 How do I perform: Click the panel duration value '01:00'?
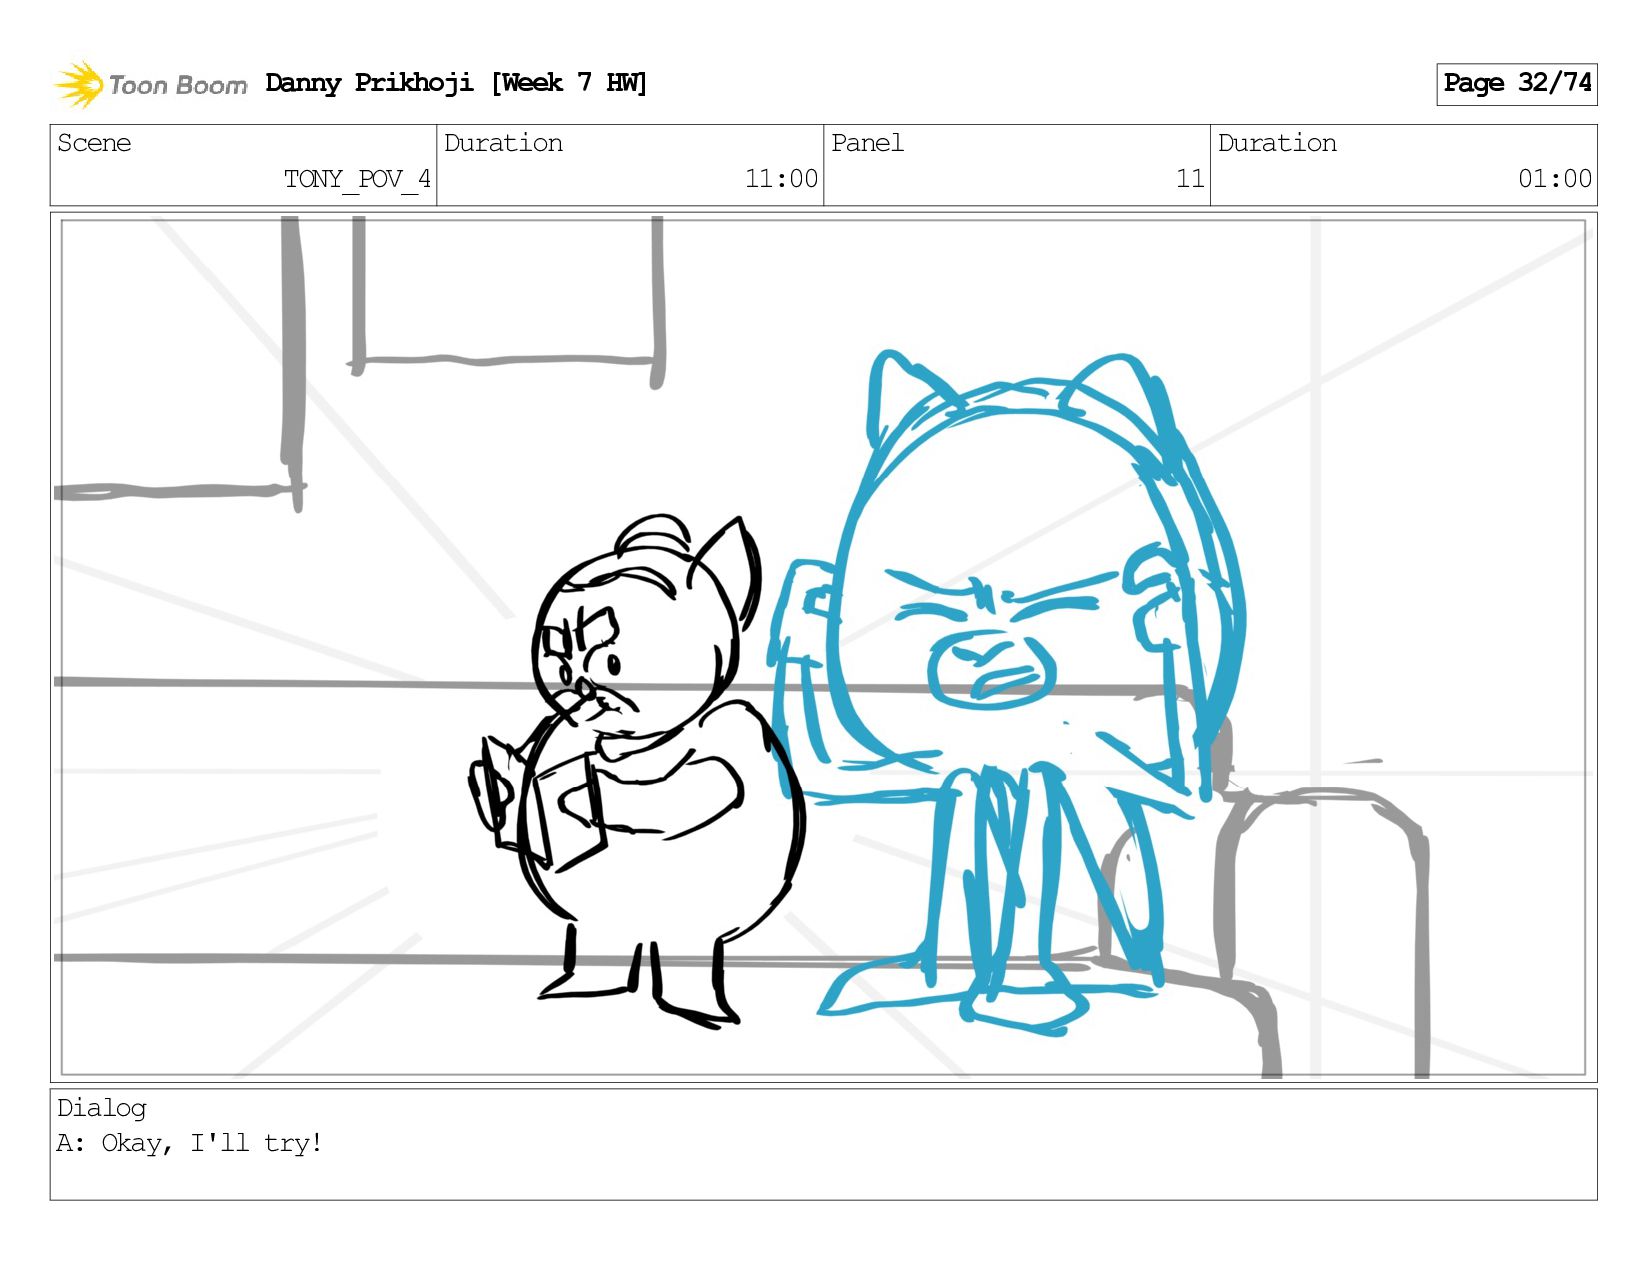coord(1554,179)
